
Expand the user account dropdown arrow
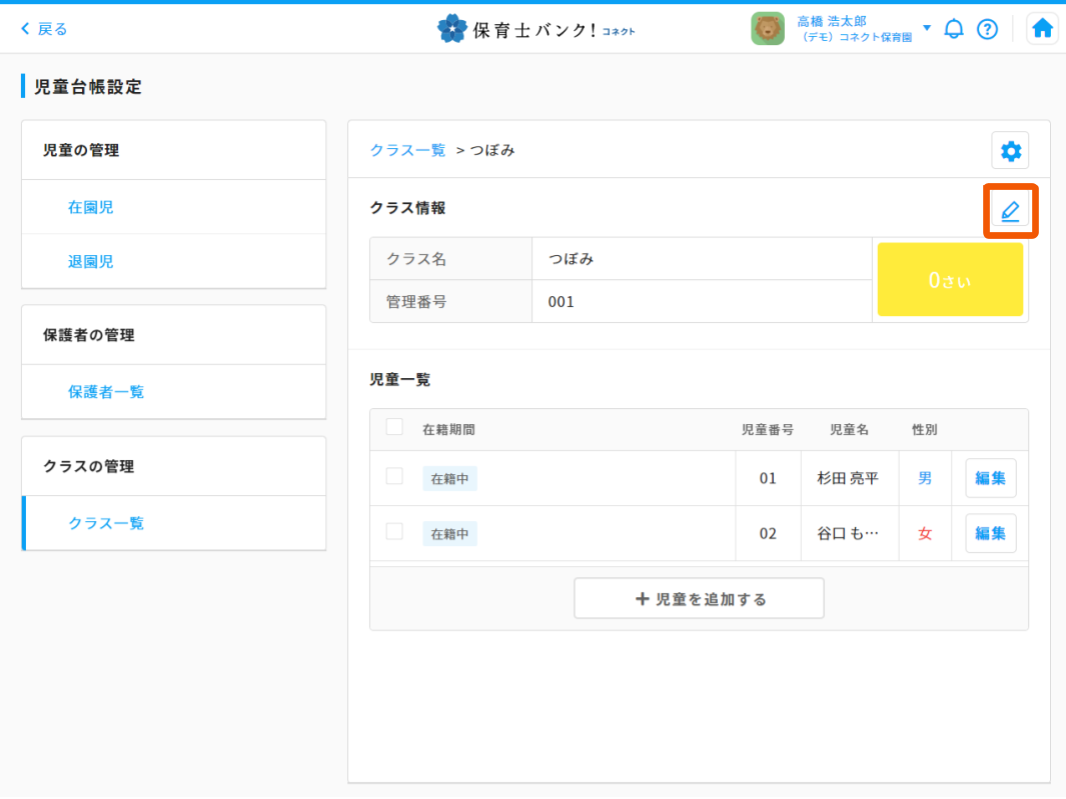pyautogui.click(x=926, y=28)
